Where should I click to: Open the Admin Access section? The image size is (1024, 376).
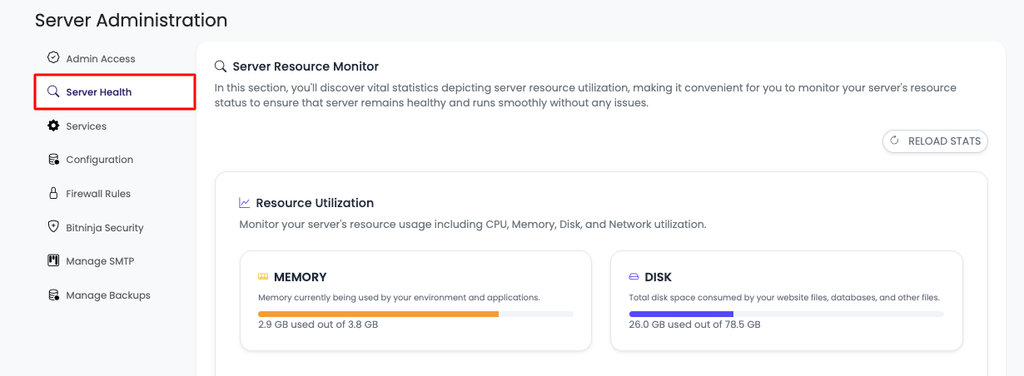[100, 59]
